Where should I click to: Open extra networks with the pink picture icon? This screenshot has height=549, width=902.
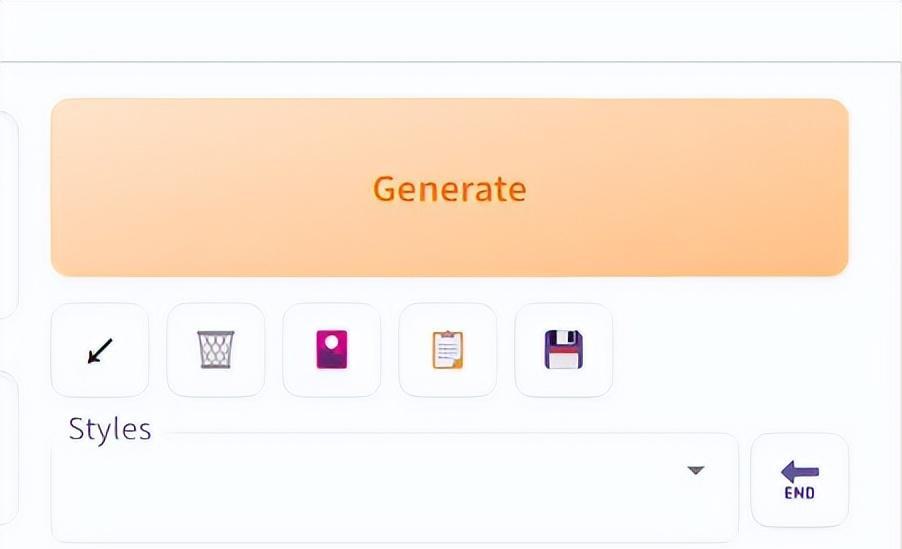(x=332, y=350)
